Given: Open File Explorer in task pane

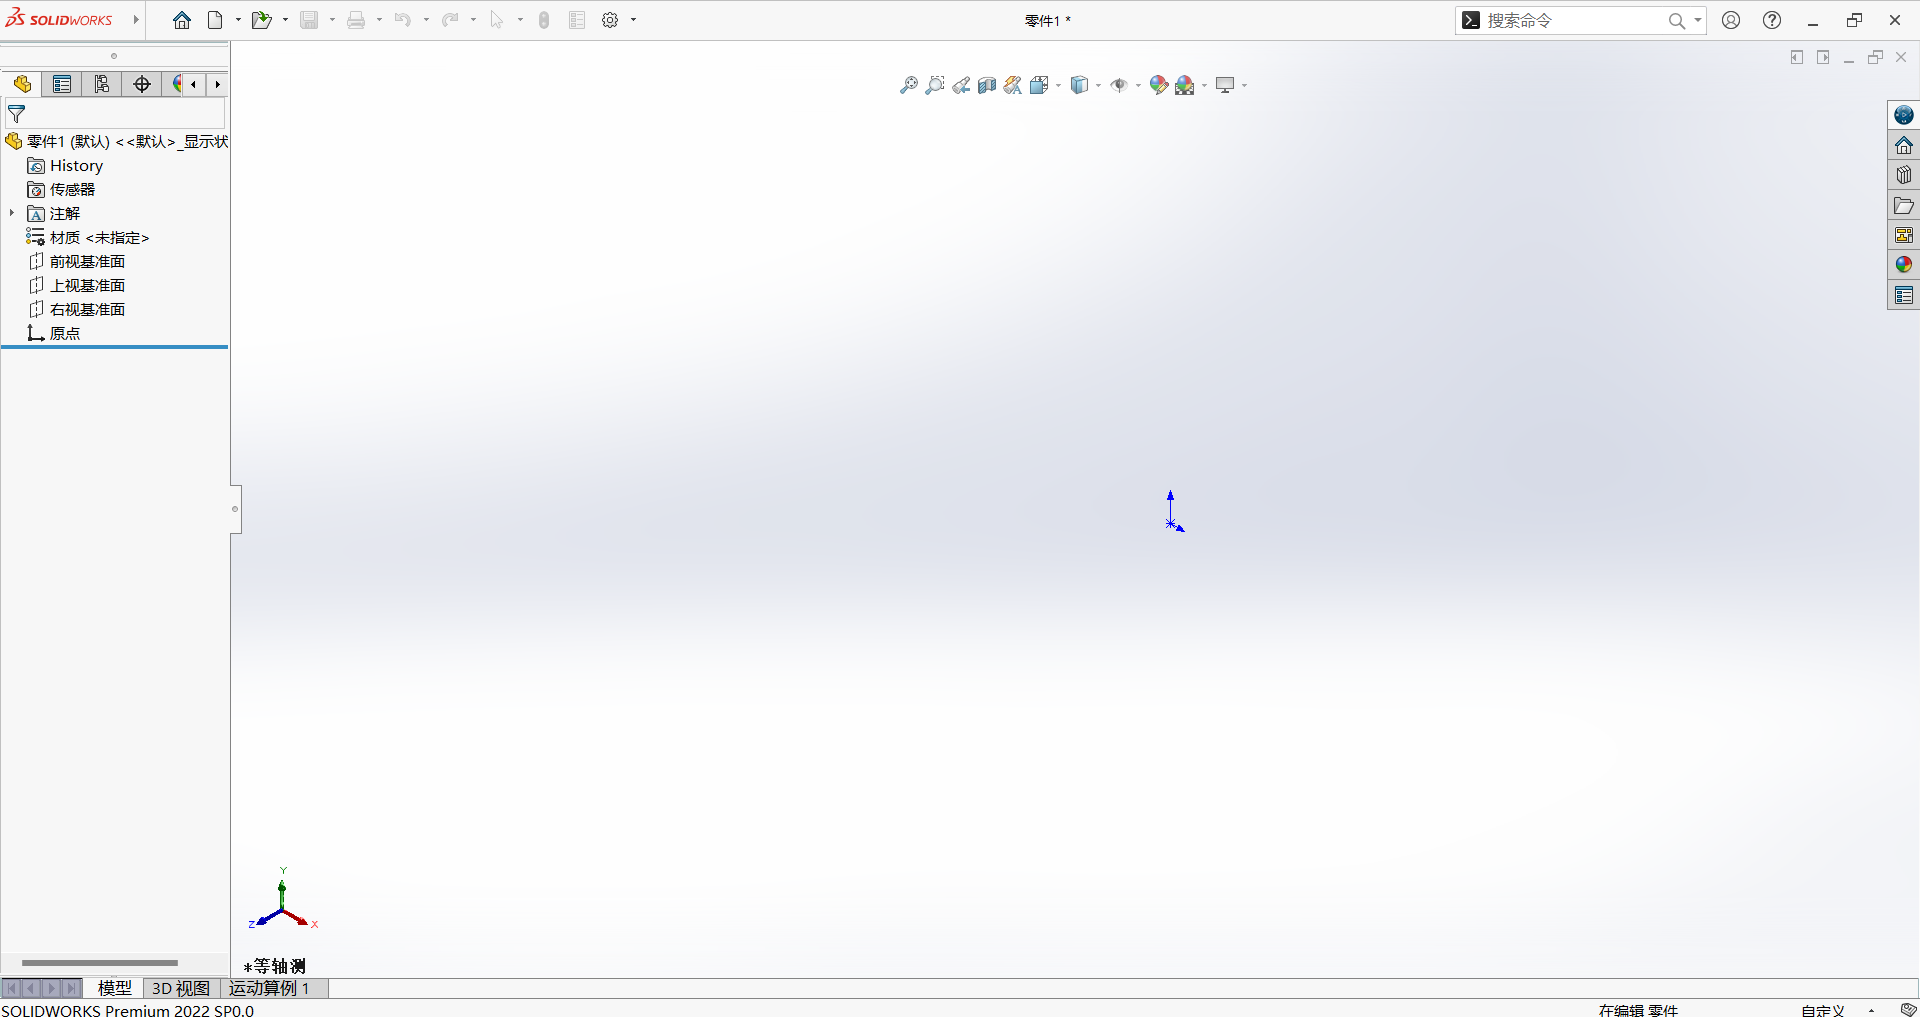Looking at the screenshot, I should coord(1903,206).
